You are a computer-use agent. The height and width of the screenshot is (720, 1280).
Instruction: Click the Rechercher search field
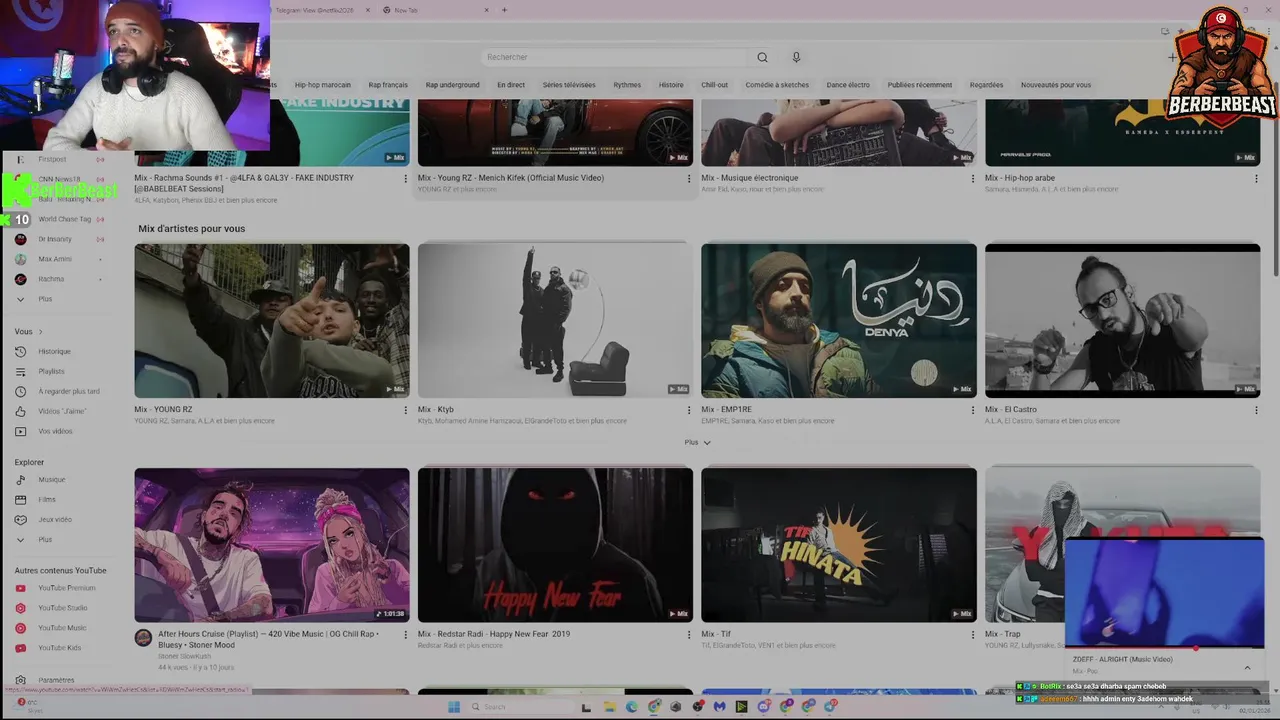click(613, 57)
